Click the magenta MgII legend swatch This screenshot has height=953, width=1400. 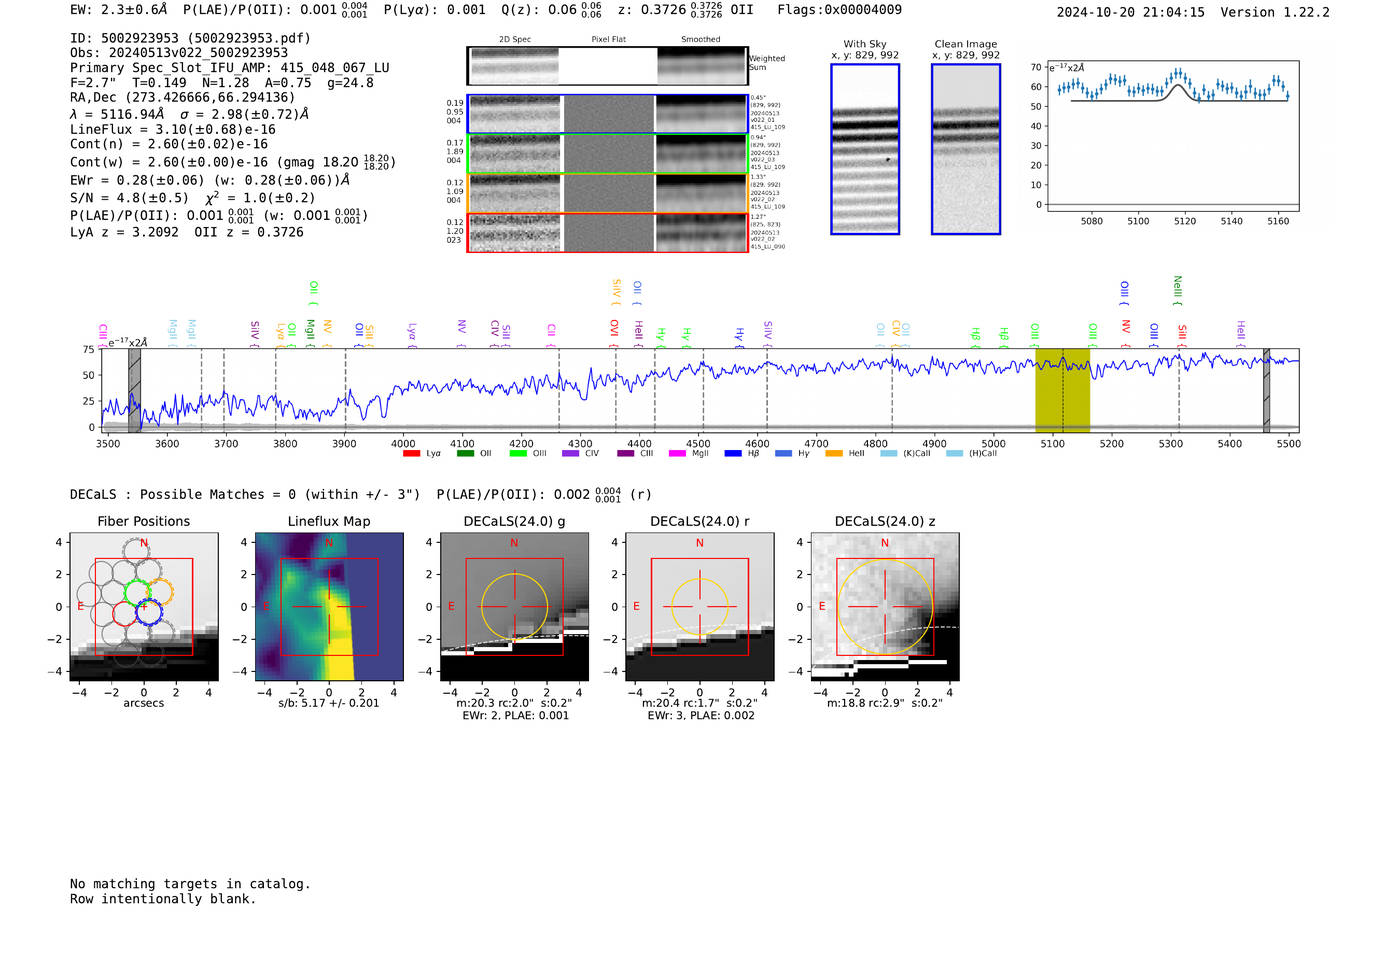click(x=677, y=454)
